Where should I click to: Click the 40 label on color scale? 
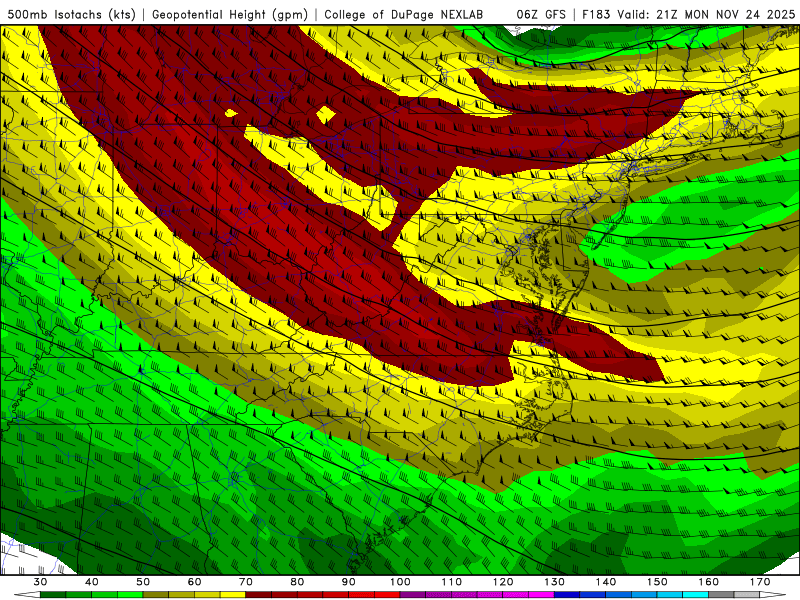tap(92, 582)
